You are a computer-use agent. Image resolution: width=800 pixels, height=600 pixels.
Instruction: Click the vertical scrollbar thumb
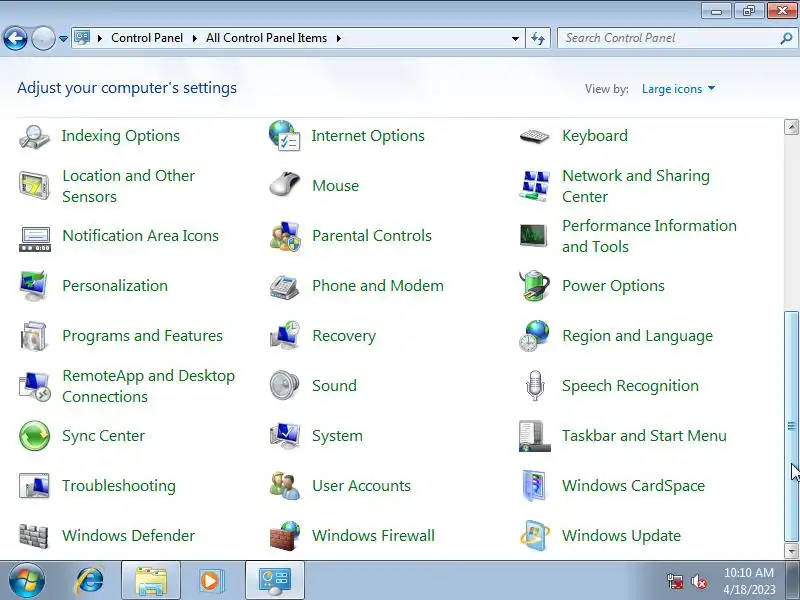pyautogui.click(x=791, y=426)
